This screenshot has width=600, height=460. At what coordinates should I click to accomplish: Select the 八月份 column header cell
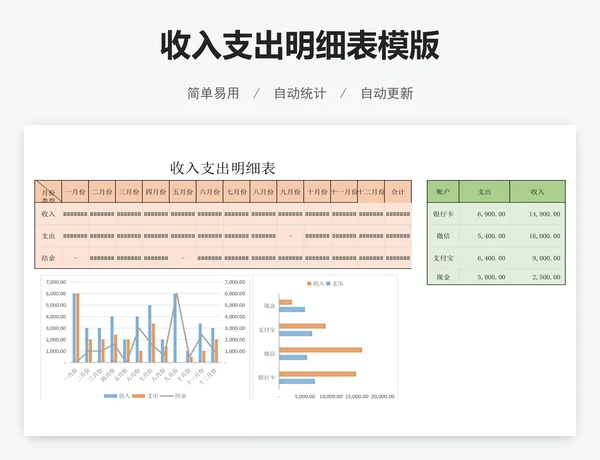pos(263,192)
